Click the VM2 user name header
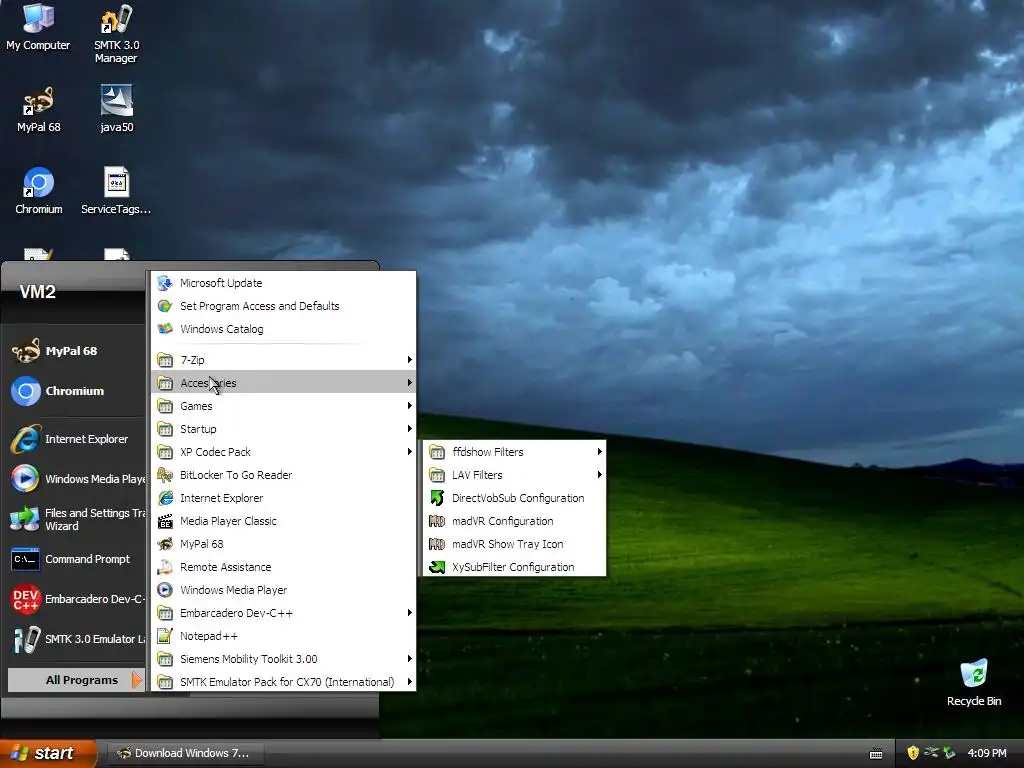The image size is (1024, 768). click(x=38, y=292)
